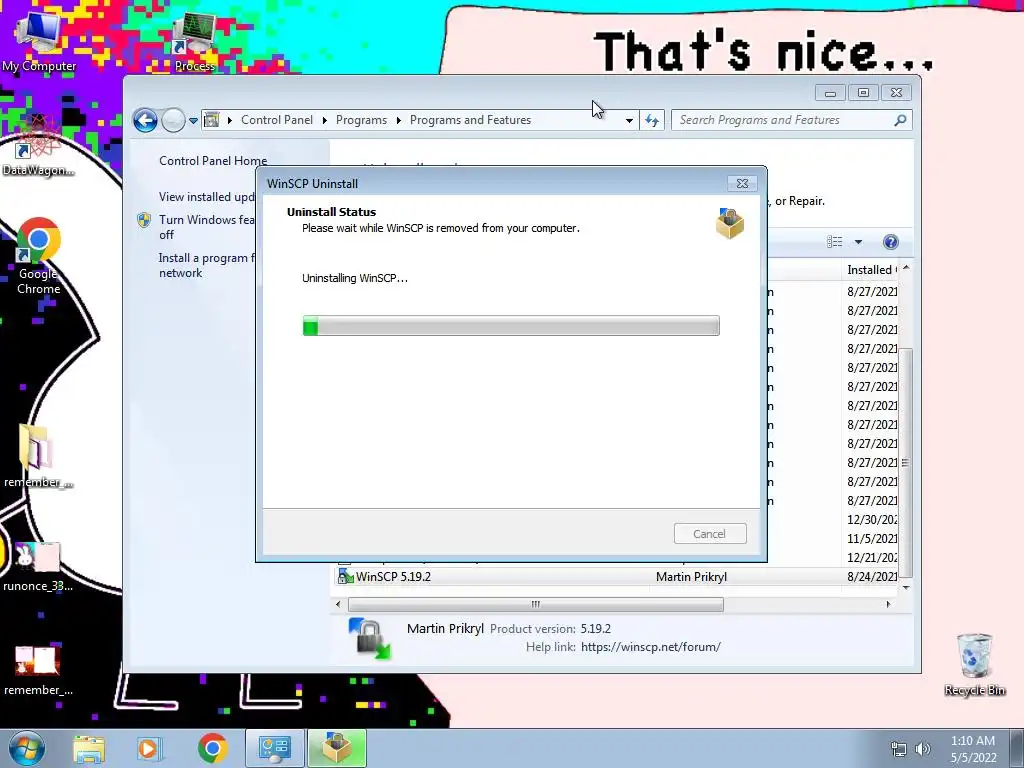Open the address bar history dropdown
This screenshot has height=768, width=1024.
[629, 121]
